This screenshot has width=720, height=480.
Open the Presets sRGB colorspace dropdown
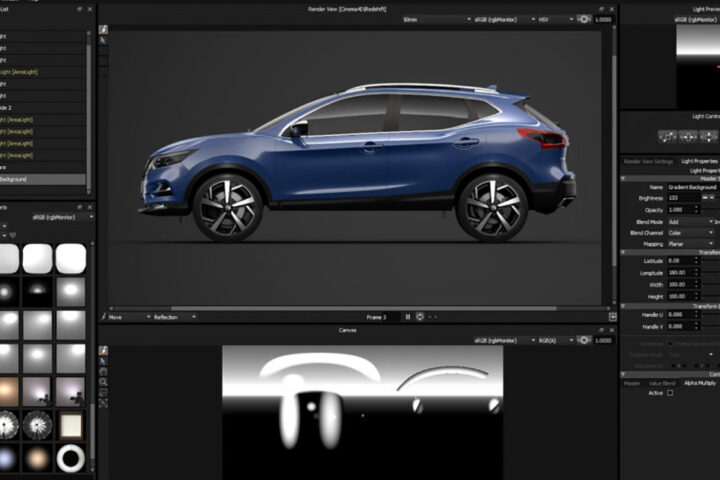pos(62,217)
